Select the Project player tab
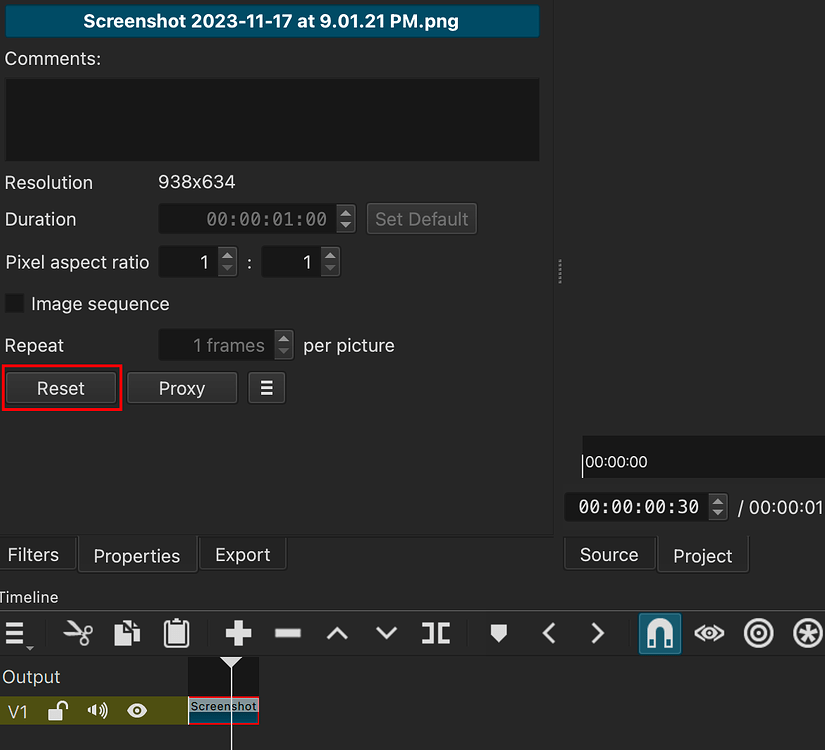825x750 pixels. click(703, 555)
